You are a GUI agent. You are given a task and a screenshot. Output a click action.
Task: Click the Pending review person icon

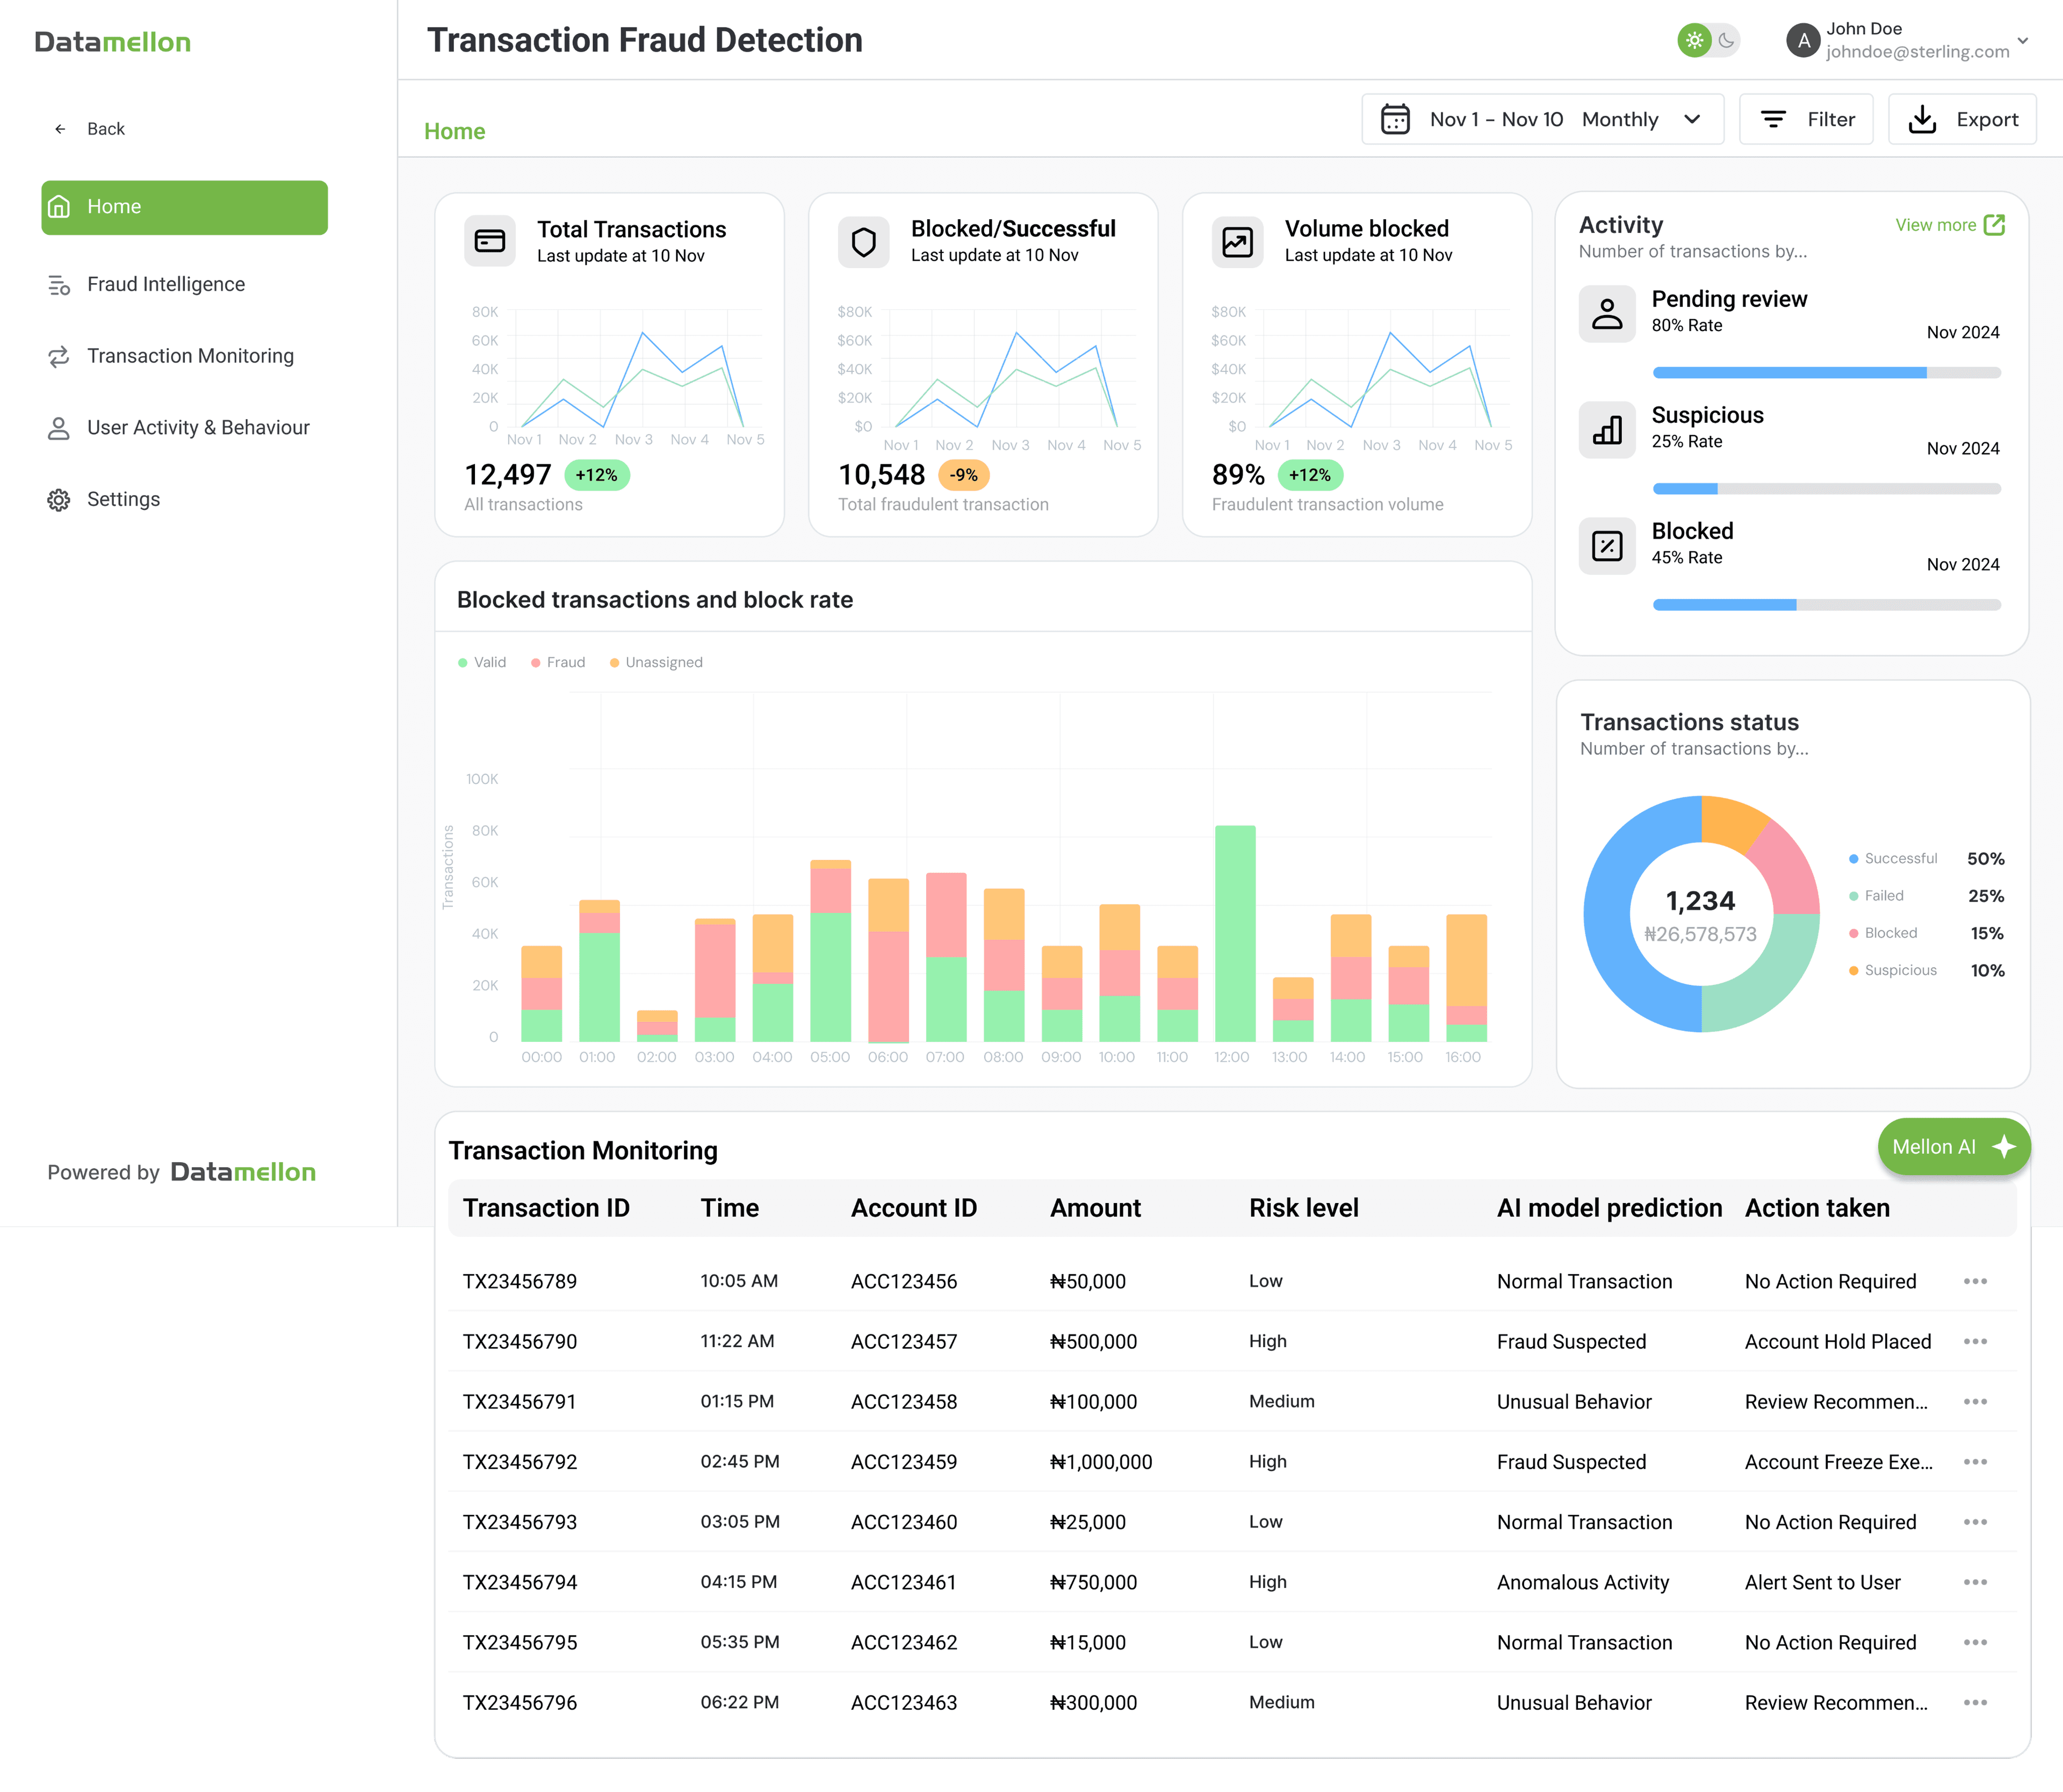pos(1607,313)
